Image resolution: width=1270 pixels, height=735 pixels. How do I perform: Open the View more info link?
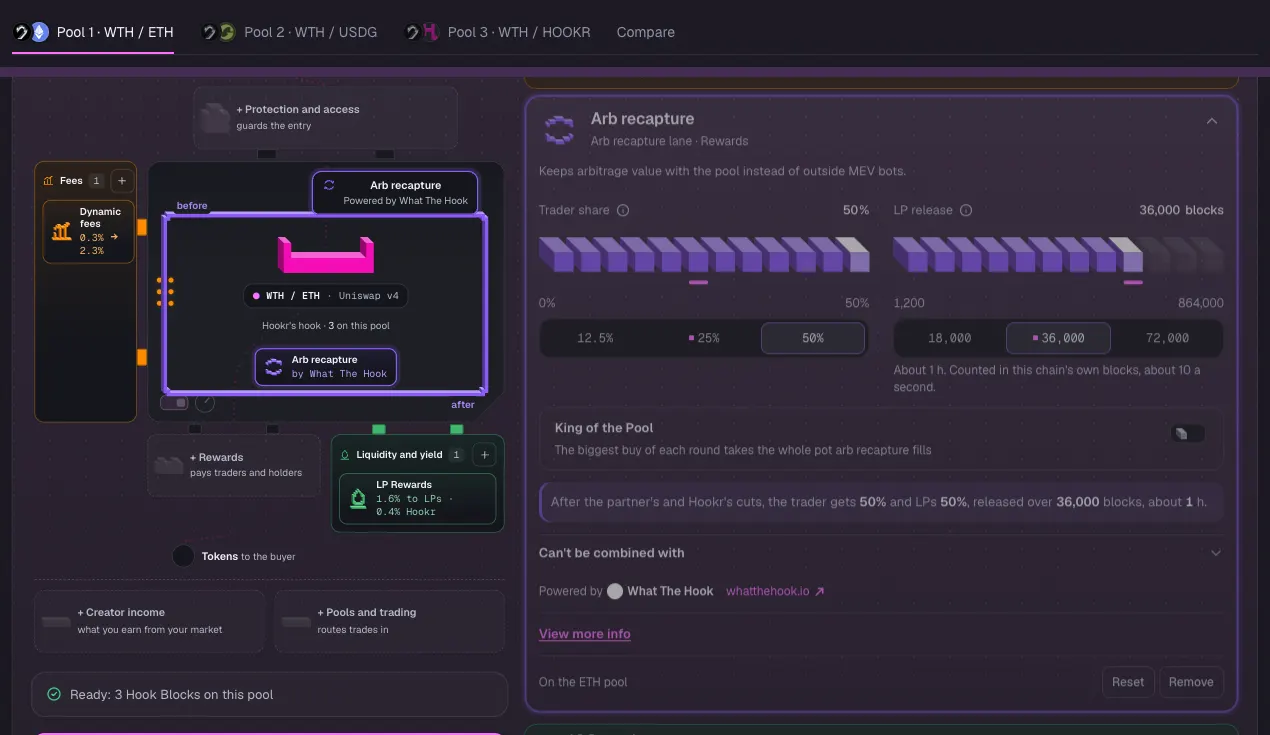[x=585, y=633]
